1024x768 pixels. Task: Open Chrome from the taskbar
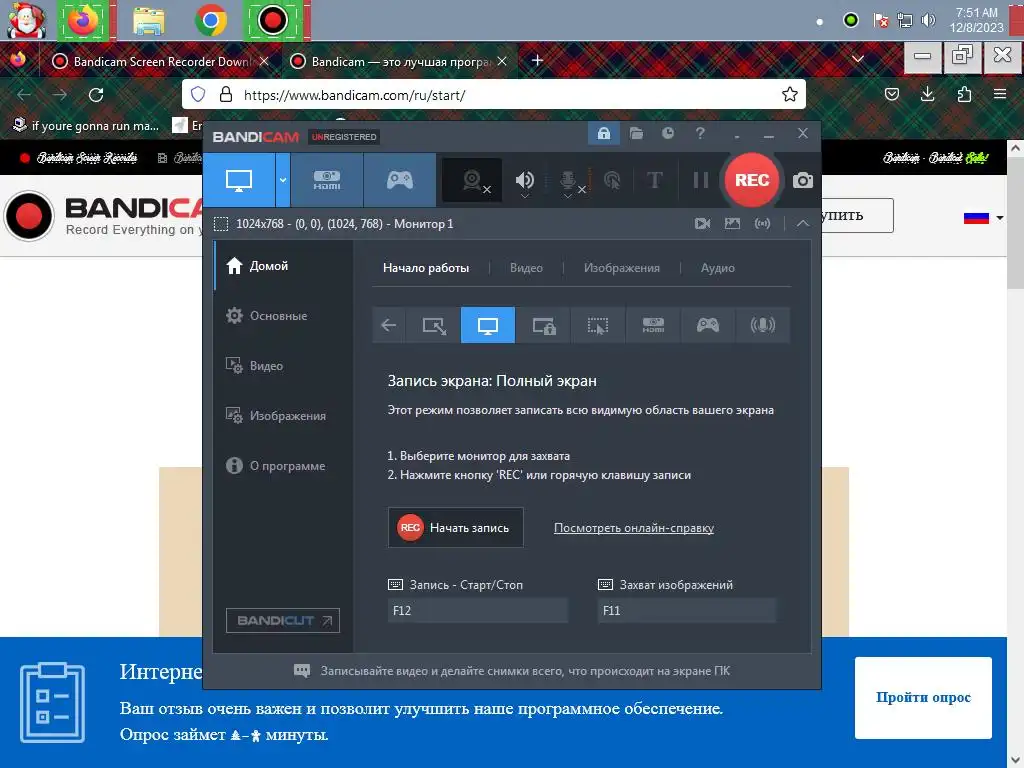pyautogui.click(x=210, y=21)
